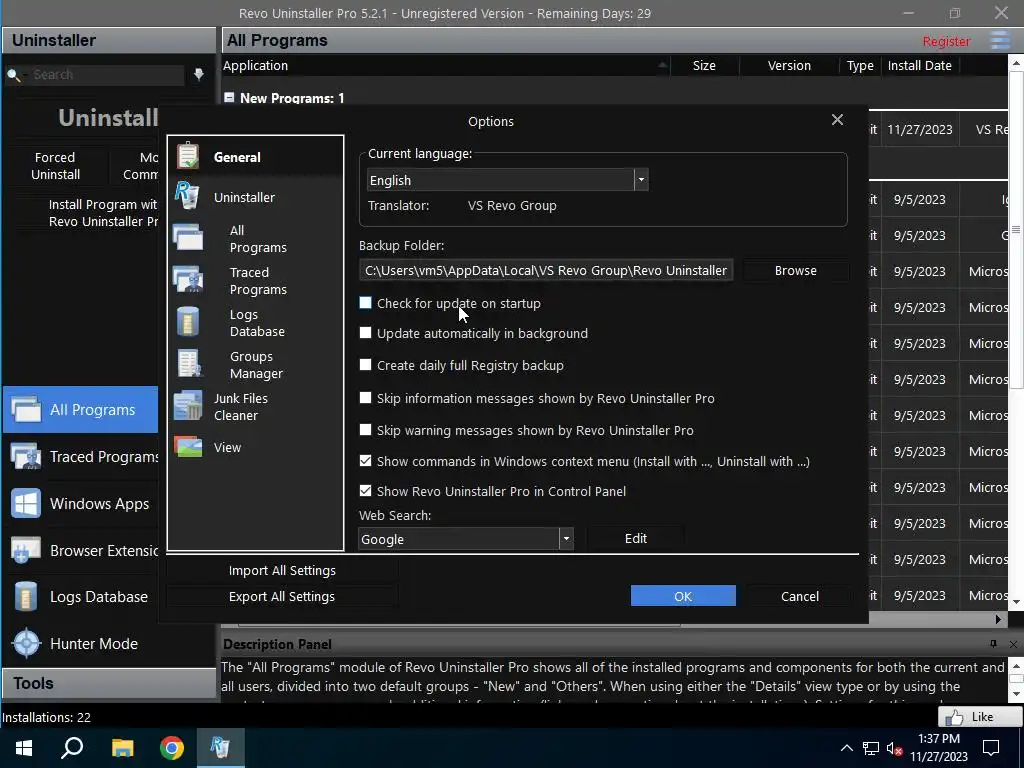
Task: Sort by the Size column header
Action: pos(704,65)
